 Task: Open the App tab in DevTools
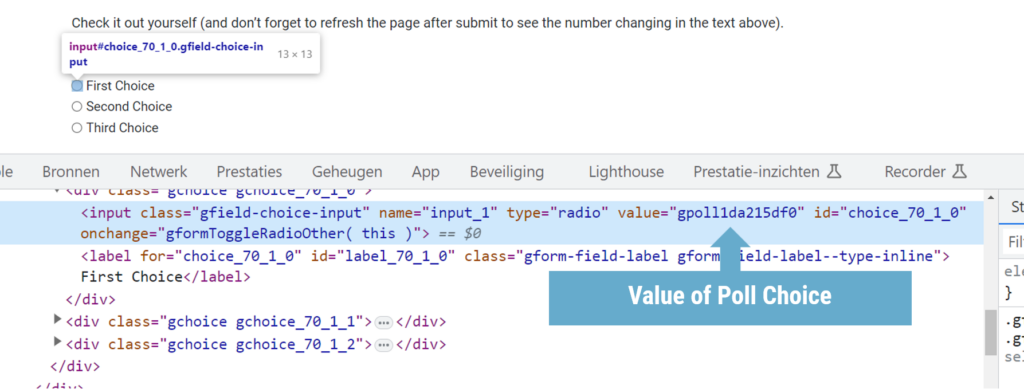(426, 172)
